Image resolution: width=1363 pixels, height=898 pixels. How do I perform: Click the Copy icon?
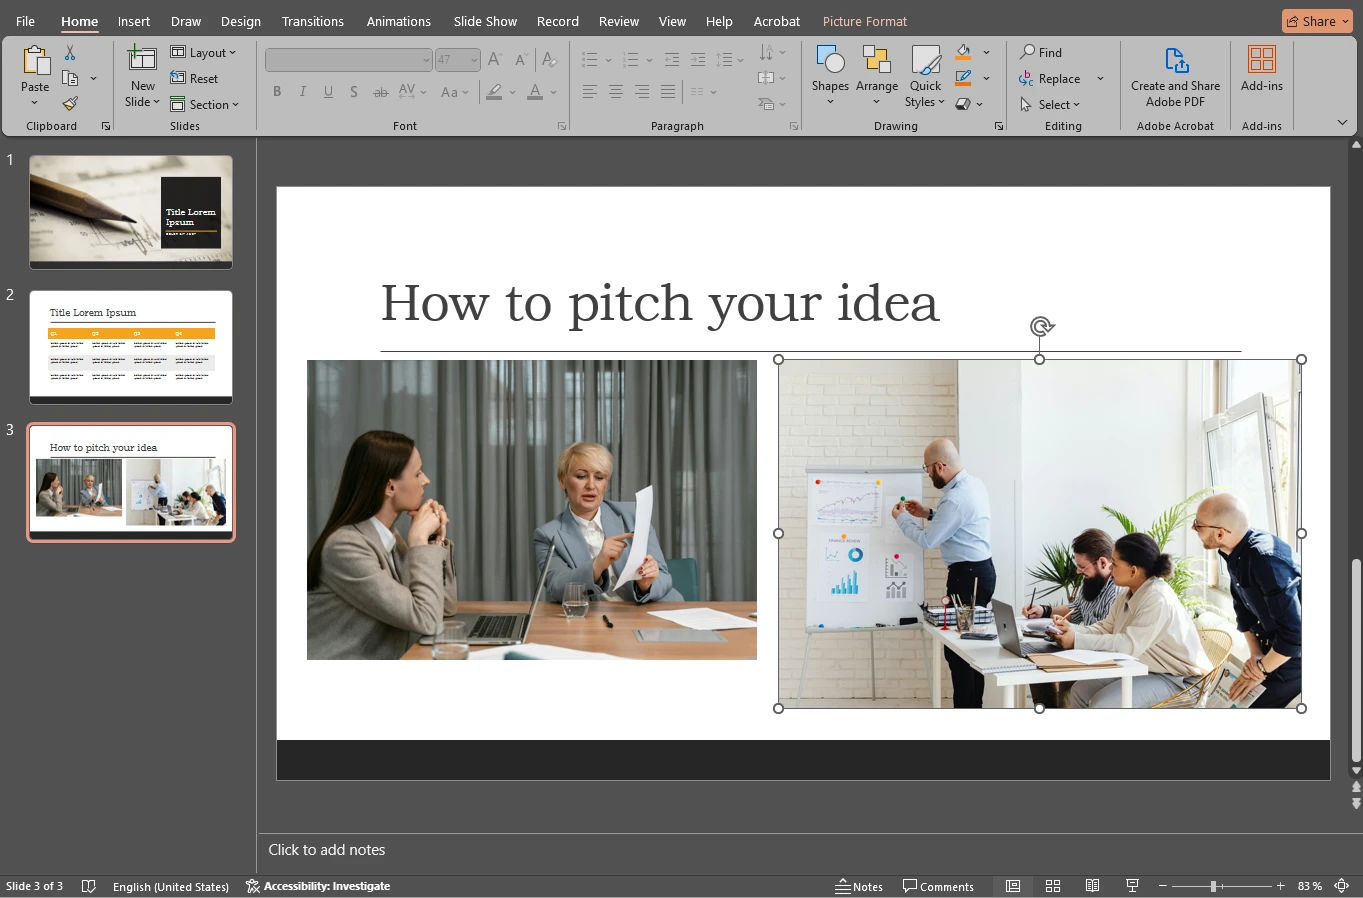(x=70, y=78)
